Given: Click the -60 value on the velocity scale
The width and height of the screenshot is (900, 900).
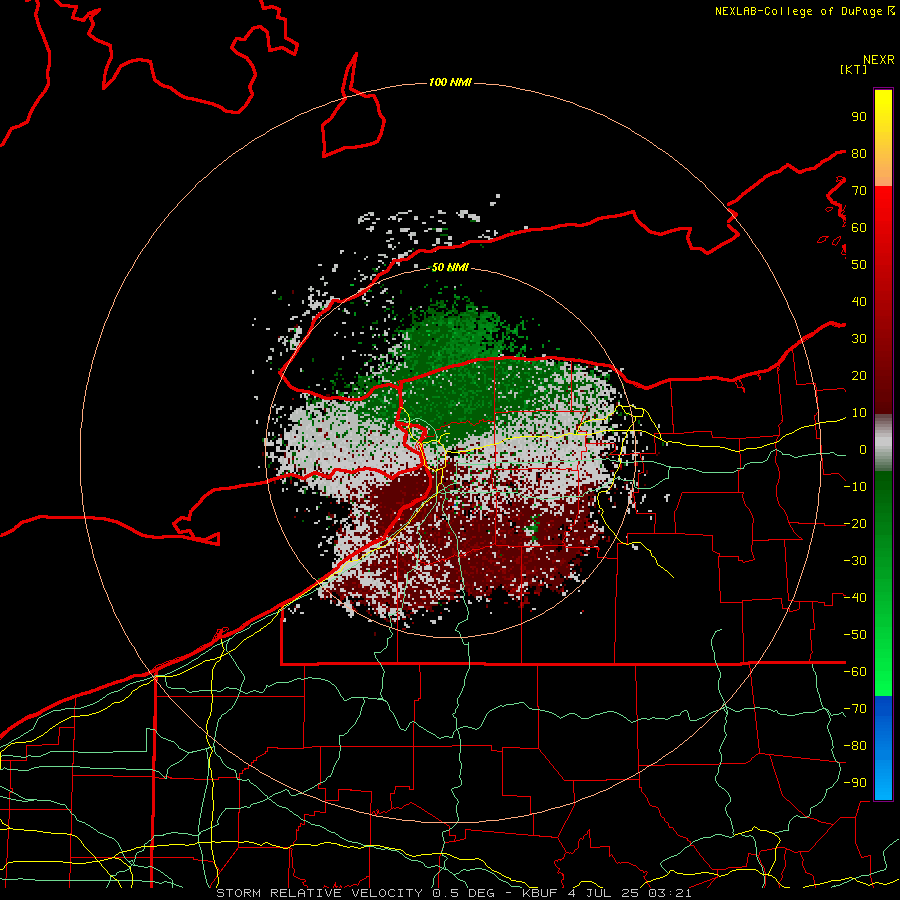Looking at the screenshot, I should (855, 672).
